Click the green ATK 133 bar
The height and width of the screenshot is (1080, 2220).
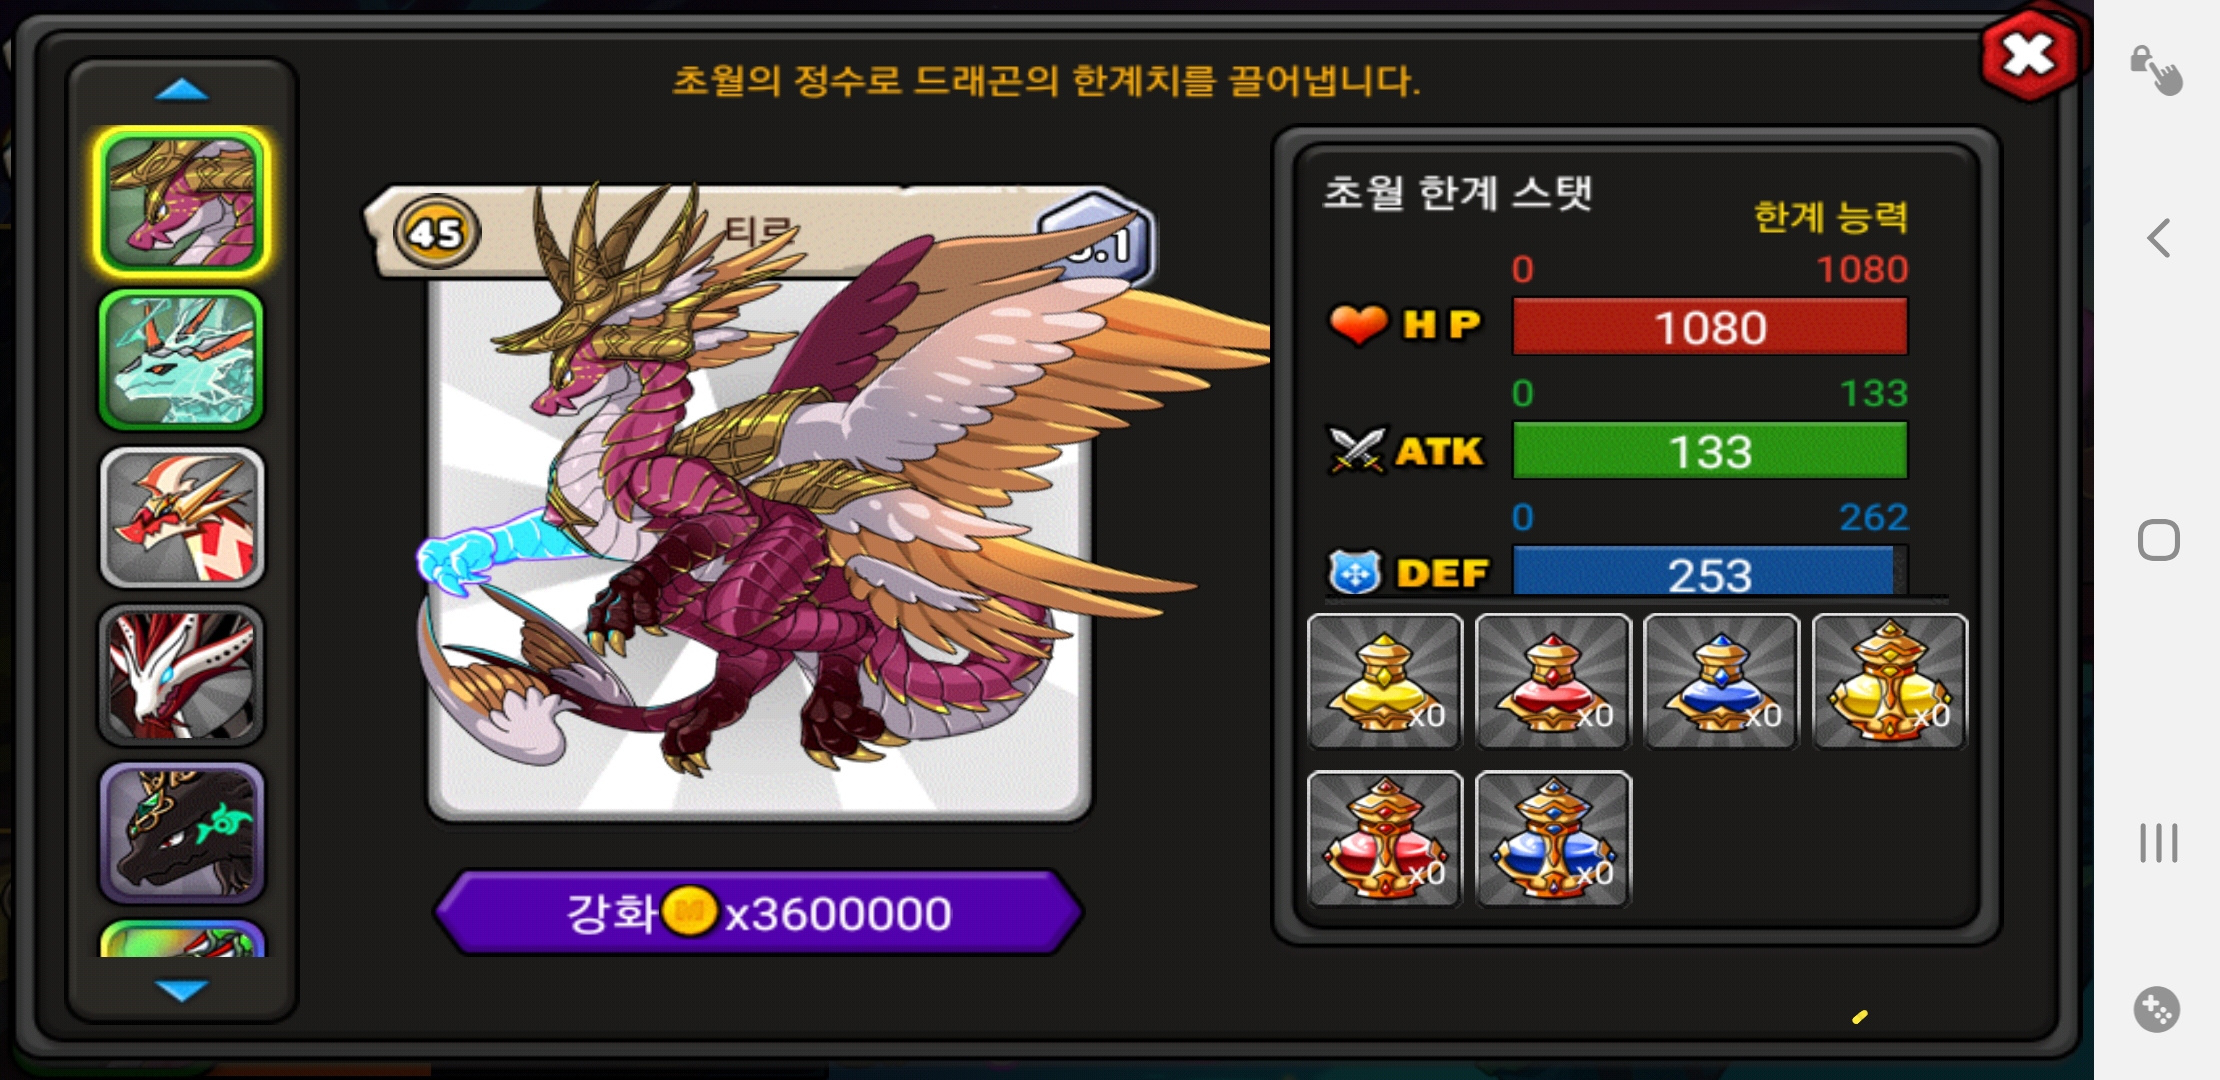[x=1710, y=451]
